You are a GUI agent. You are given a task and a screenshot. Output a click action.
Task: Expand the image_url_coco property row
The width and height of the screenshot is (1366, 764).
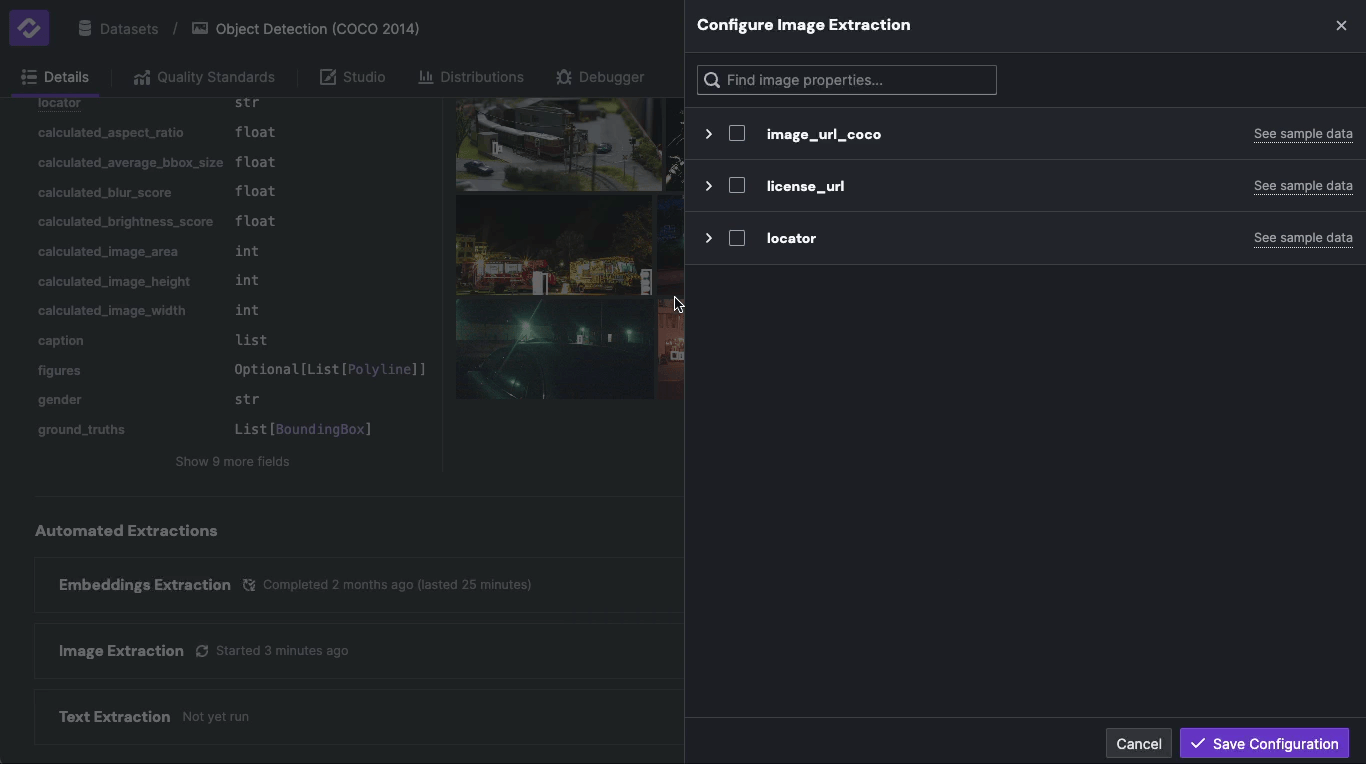click(708, 133)
